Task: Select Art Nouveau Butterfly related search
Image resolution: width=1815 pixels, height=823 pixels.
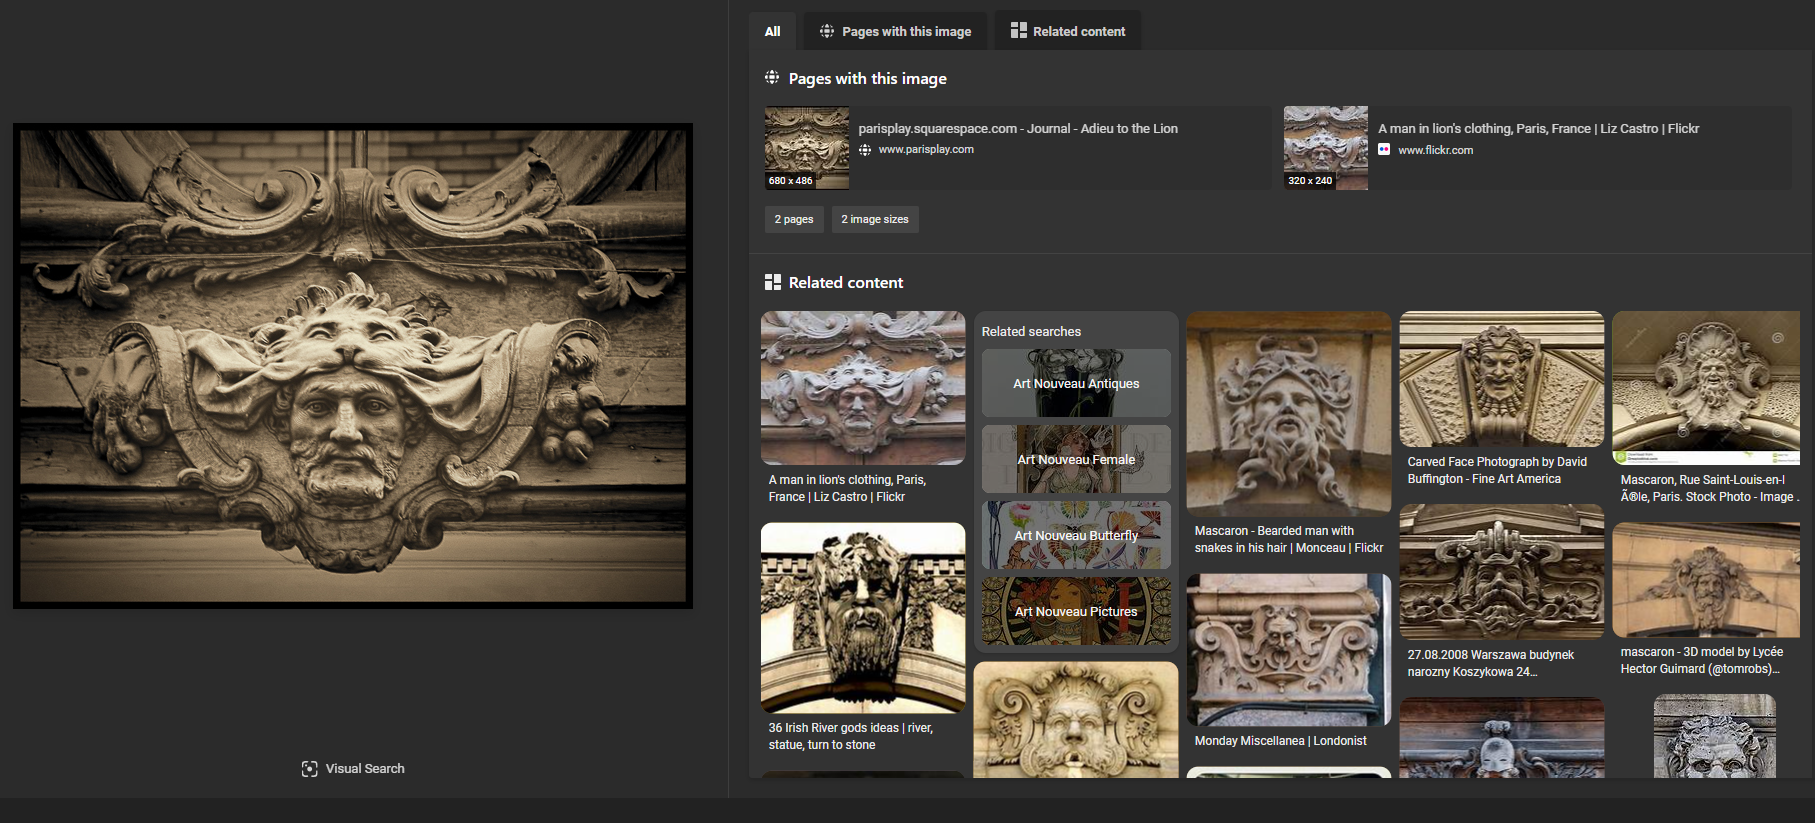Action: coord(1076,535)
